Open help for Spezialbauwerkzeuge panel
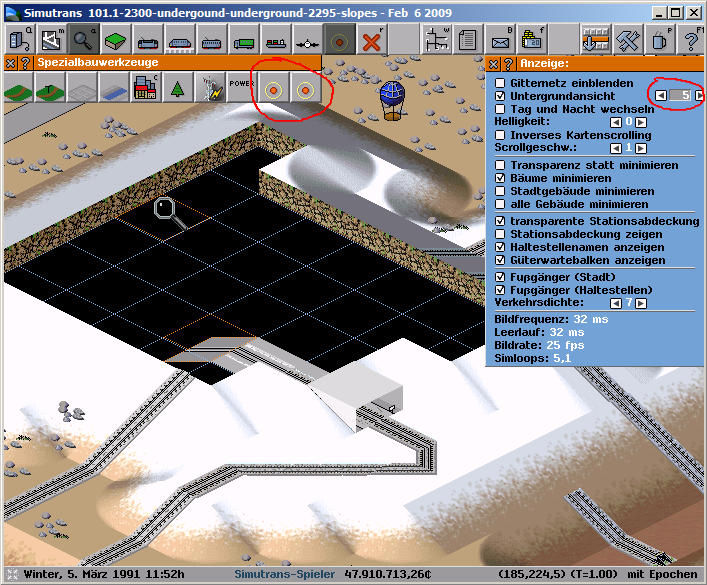This screenshot has width=707, height=585. pyautogui.click(x=24, y=62)
